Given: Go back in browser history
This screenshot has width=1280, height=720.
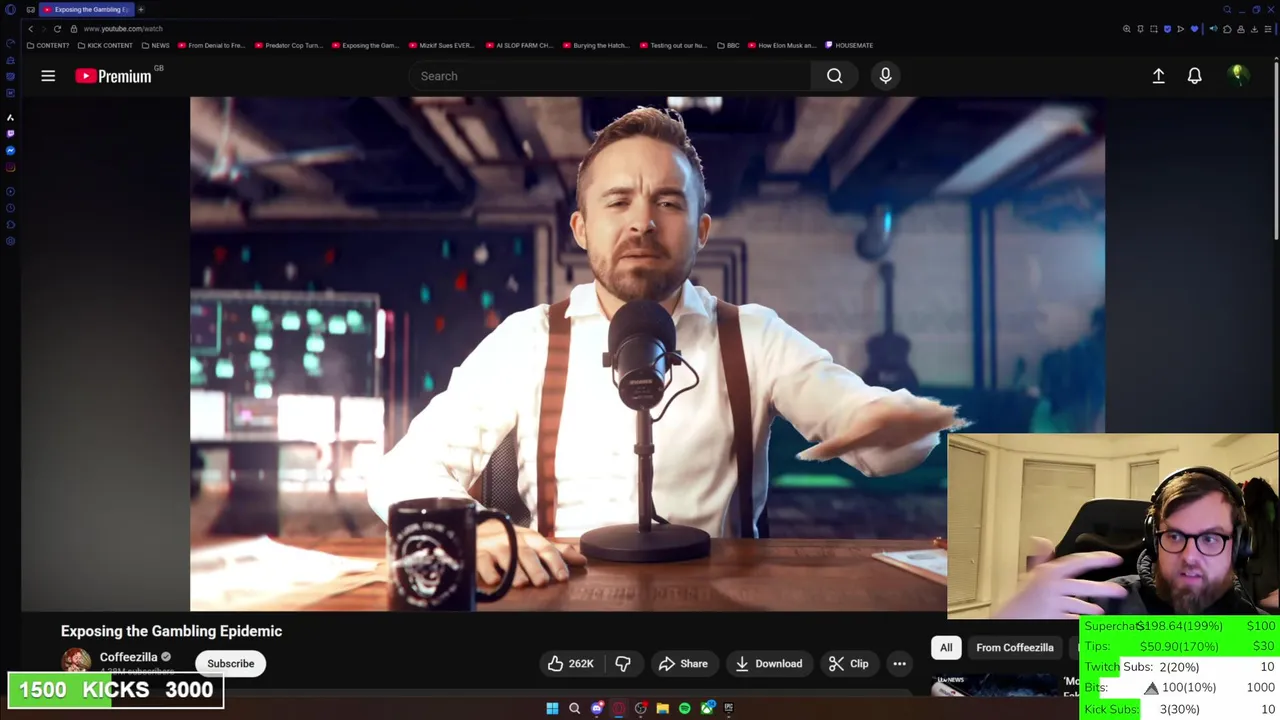Looking at the screenshot, I should tap(30, 29).
